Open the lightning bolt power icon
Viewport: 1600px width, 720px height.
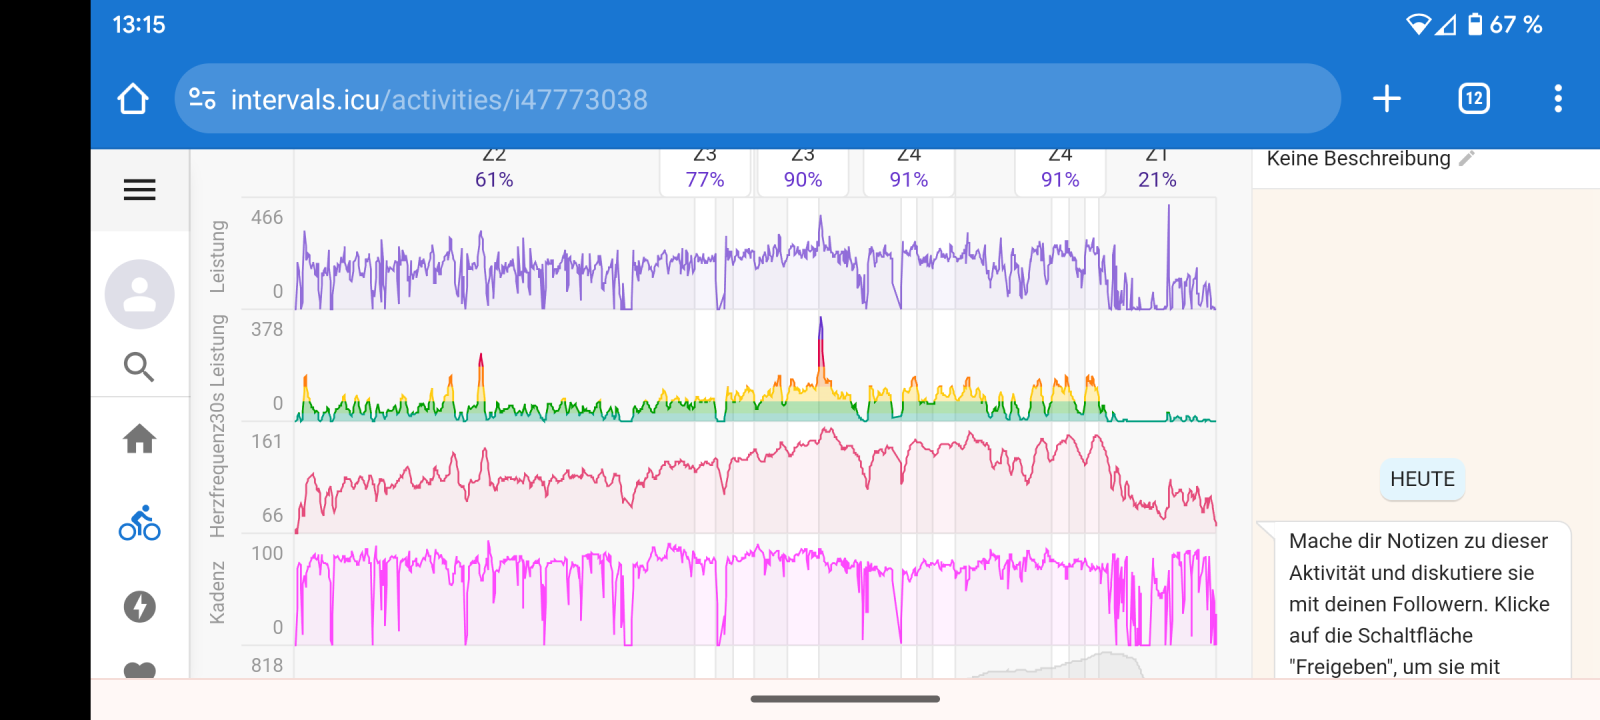139,606
